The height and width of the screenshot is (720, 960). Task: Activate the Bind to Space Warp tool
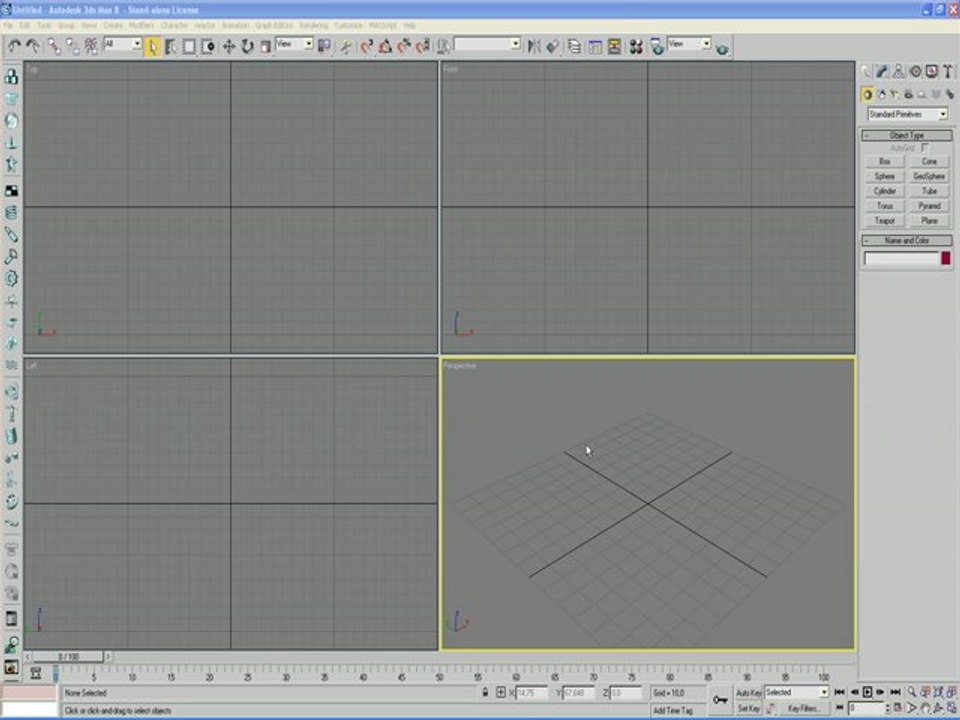click(91, 47)
